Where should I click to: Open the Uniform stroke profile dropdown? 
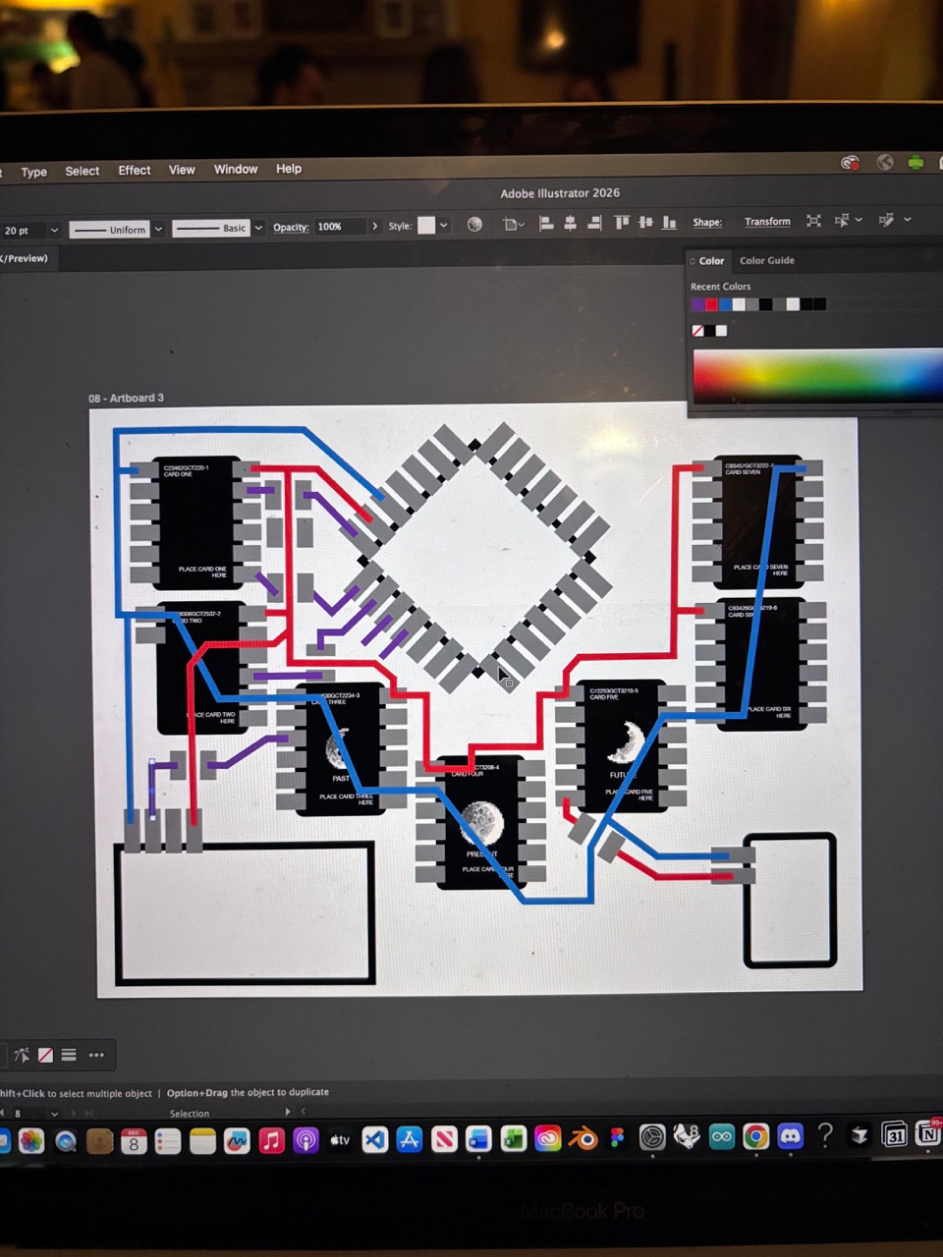(x=157, y=229)
